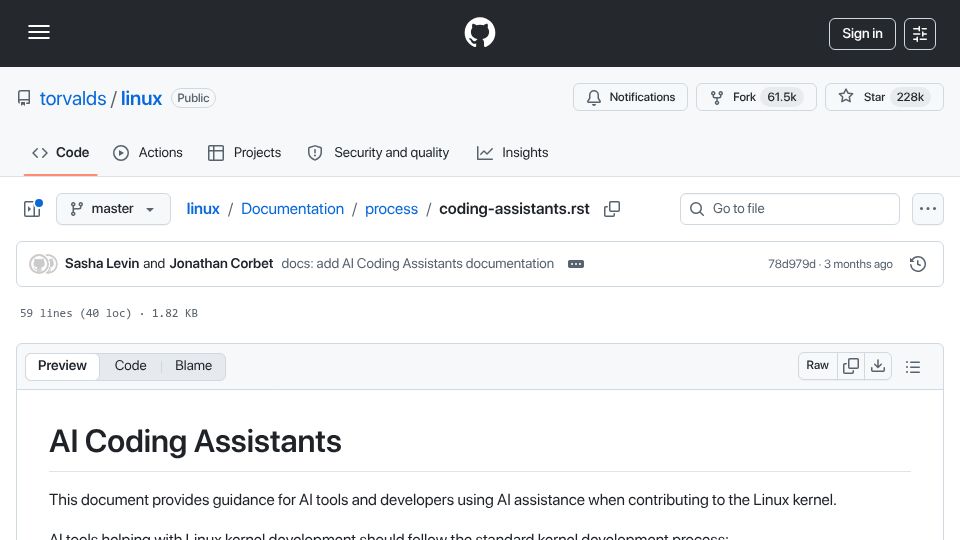Click the AI Coding Assistants heading
Viewport: 960px width, 540px height.
pos(195,441)
